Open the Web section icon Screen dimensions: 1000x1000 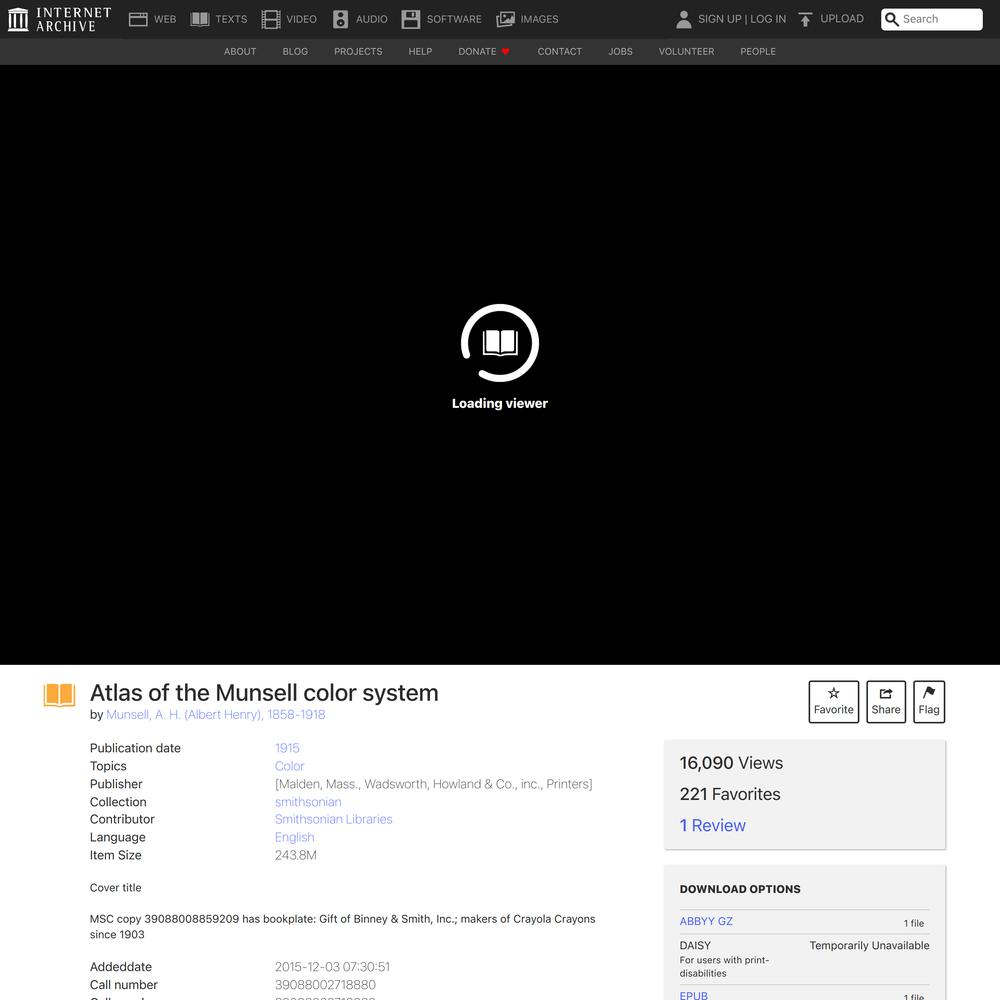[138, 19]
